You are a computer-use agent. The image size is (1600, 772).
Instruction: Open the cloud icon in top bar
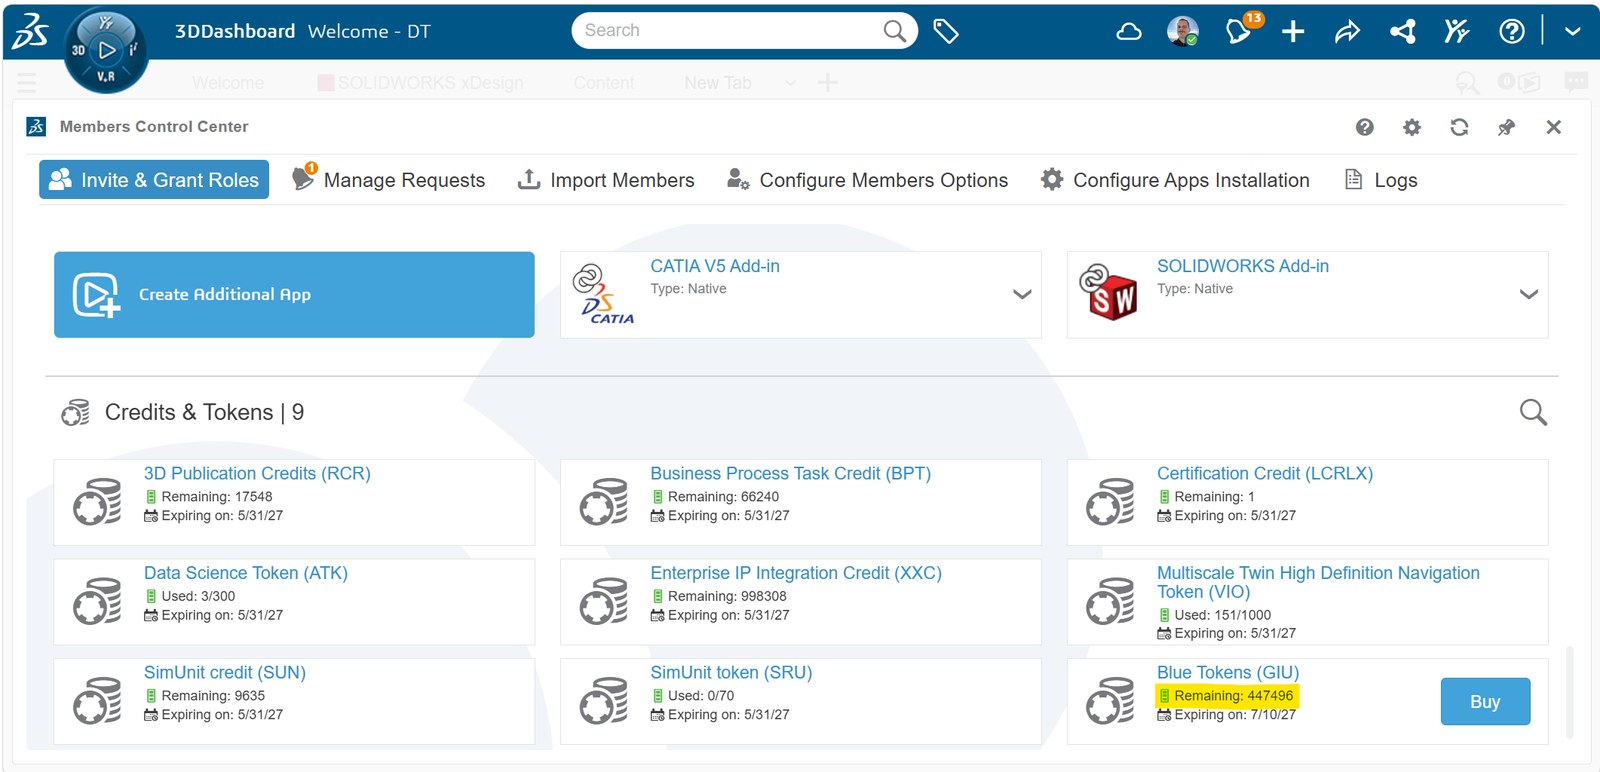click(1129, 32)
